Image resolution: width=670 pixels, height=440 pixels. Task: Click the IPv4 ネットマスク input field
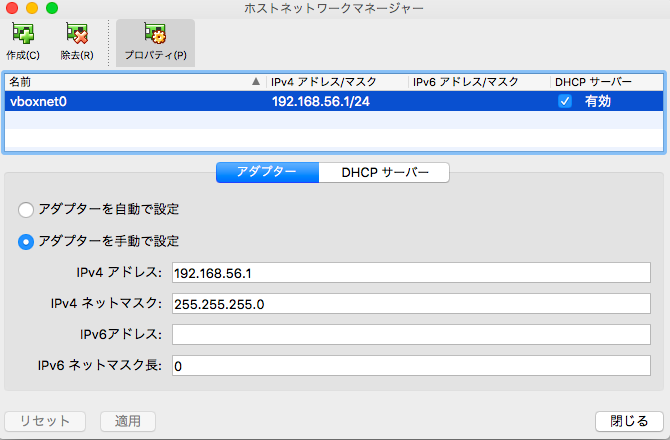coord(411,304)
